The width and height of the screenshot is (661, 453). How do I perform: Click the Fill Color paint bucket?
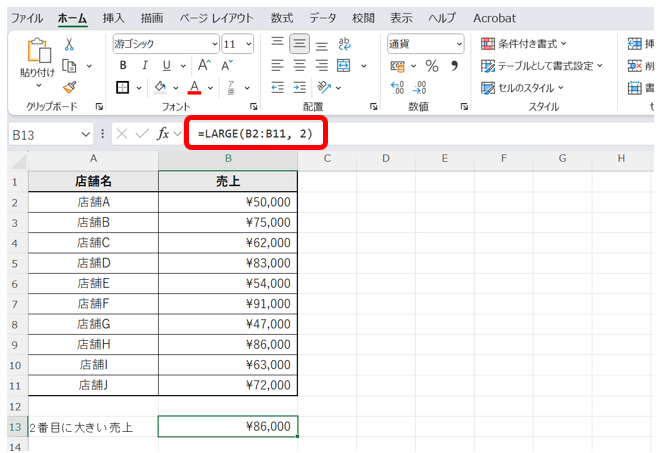click(160, 88)
